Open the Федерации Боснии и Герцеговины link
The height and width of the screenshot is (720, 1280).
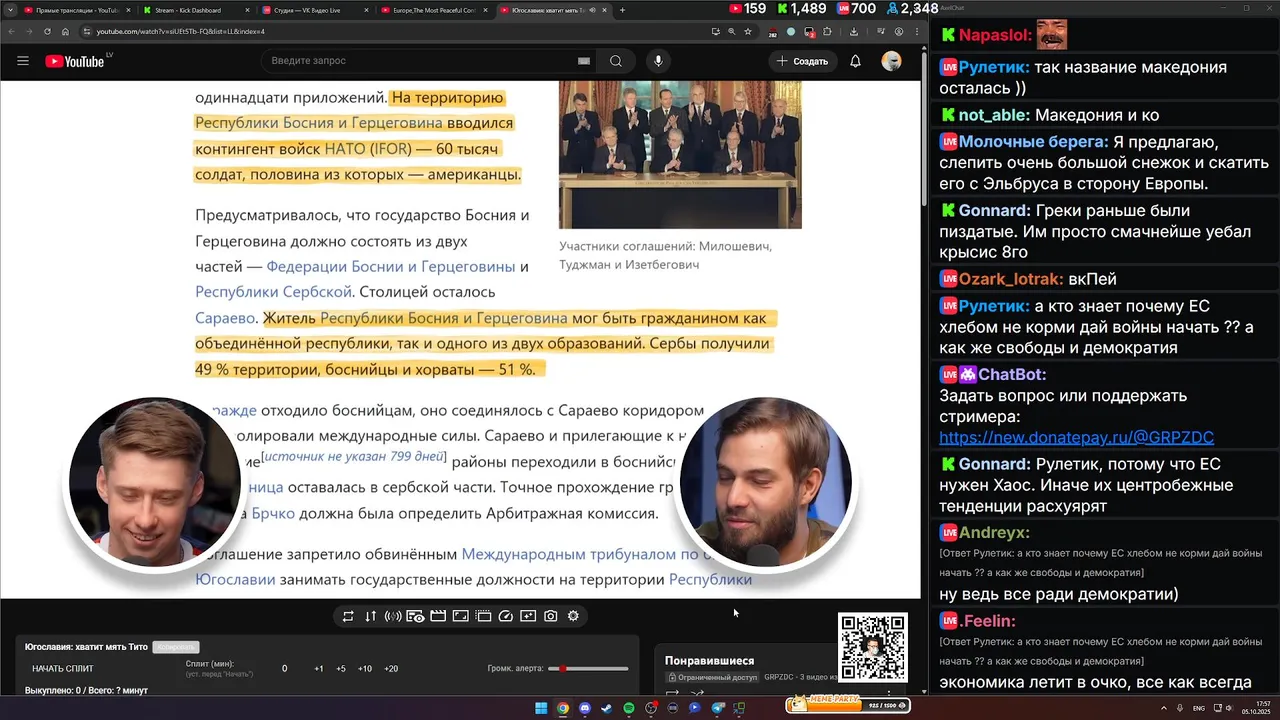click(x=391, y=266)
